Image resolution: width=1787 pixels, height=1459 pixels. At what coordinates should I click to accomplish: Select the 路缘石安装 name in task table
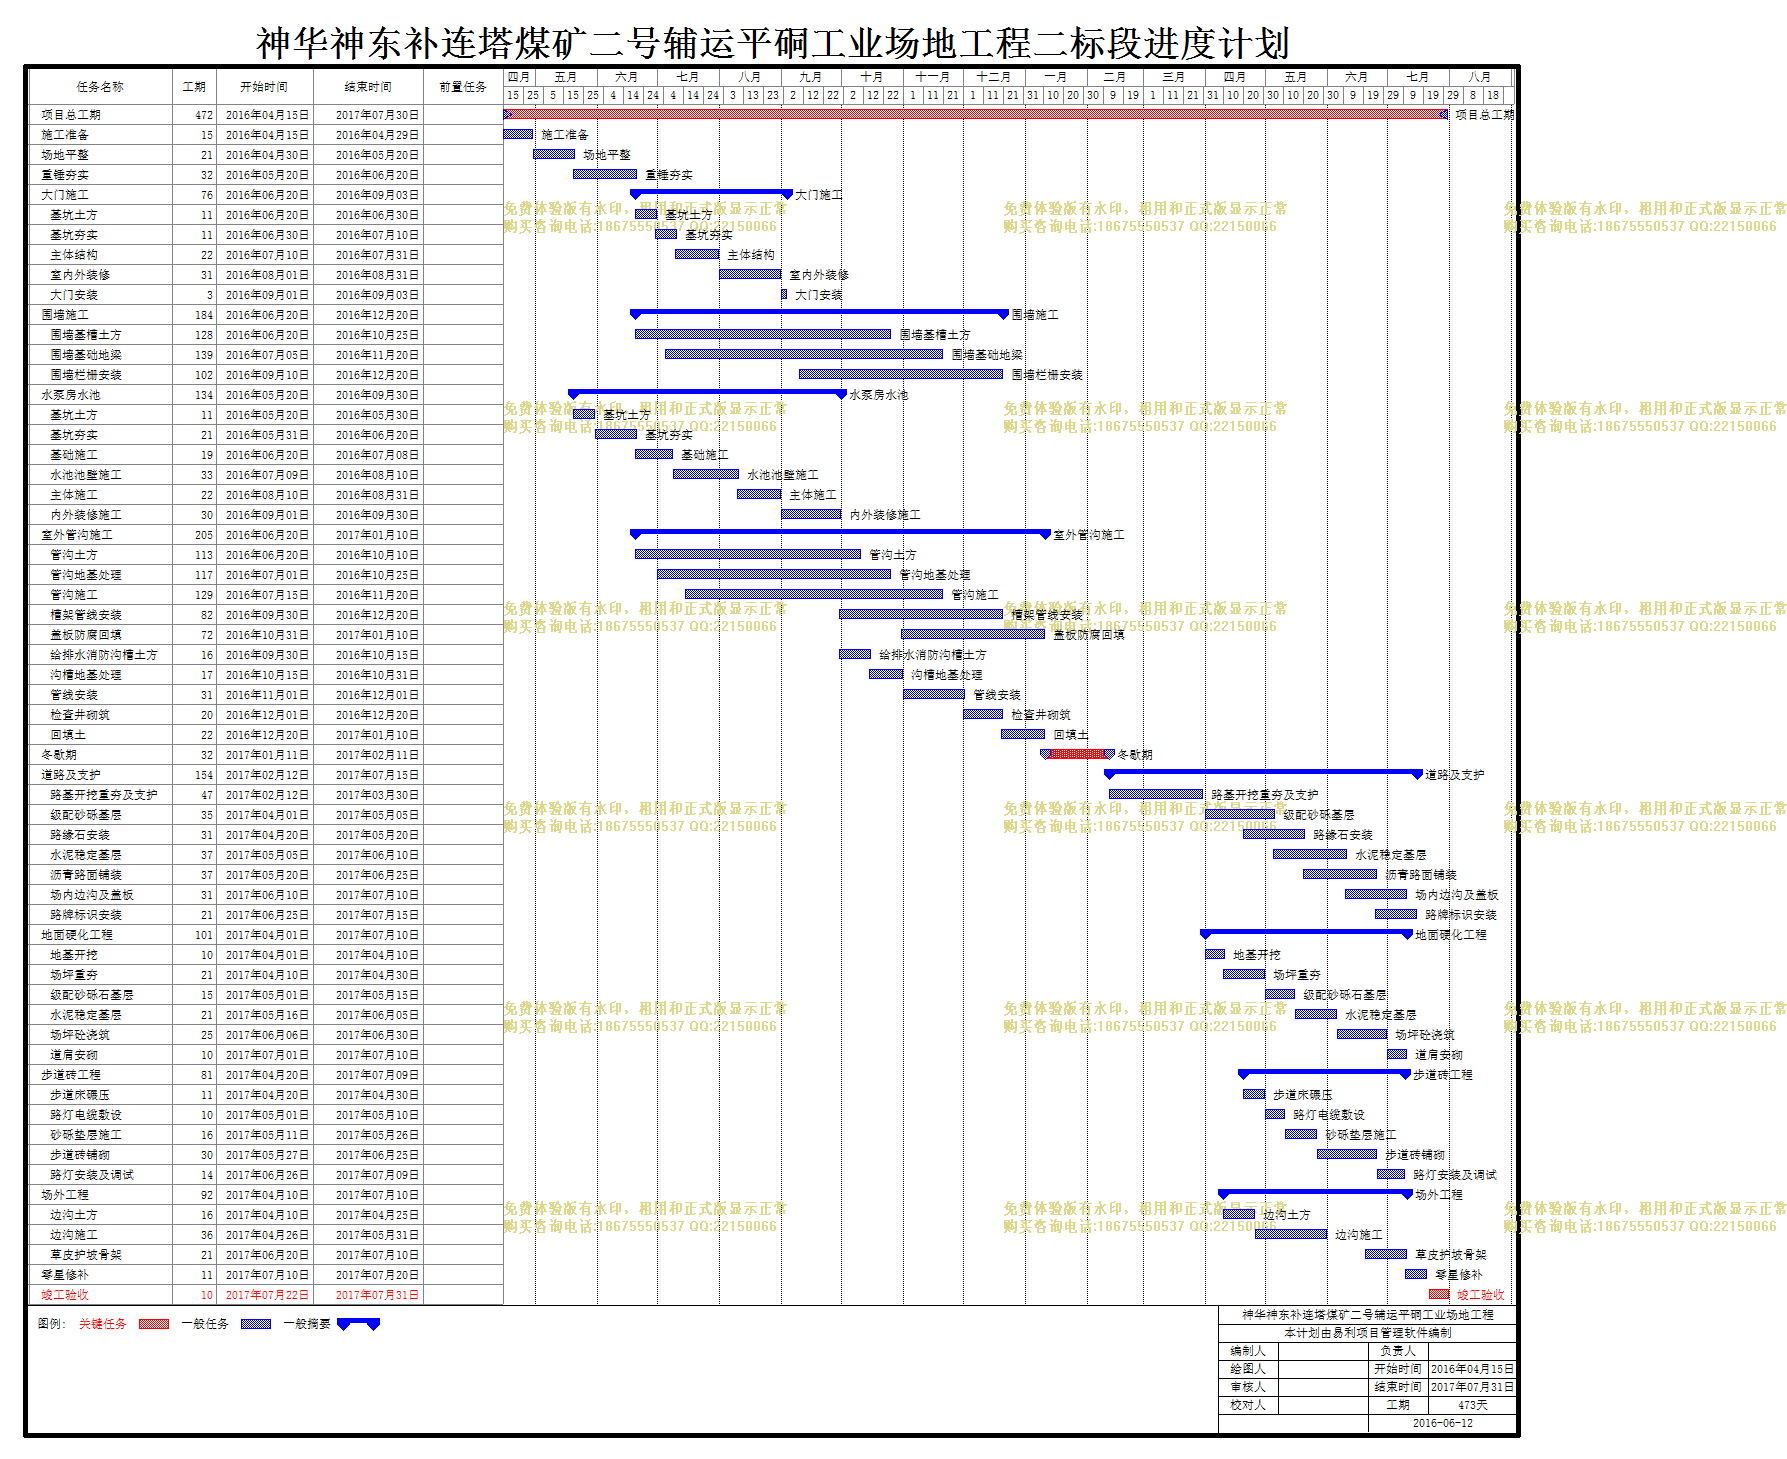80,835
